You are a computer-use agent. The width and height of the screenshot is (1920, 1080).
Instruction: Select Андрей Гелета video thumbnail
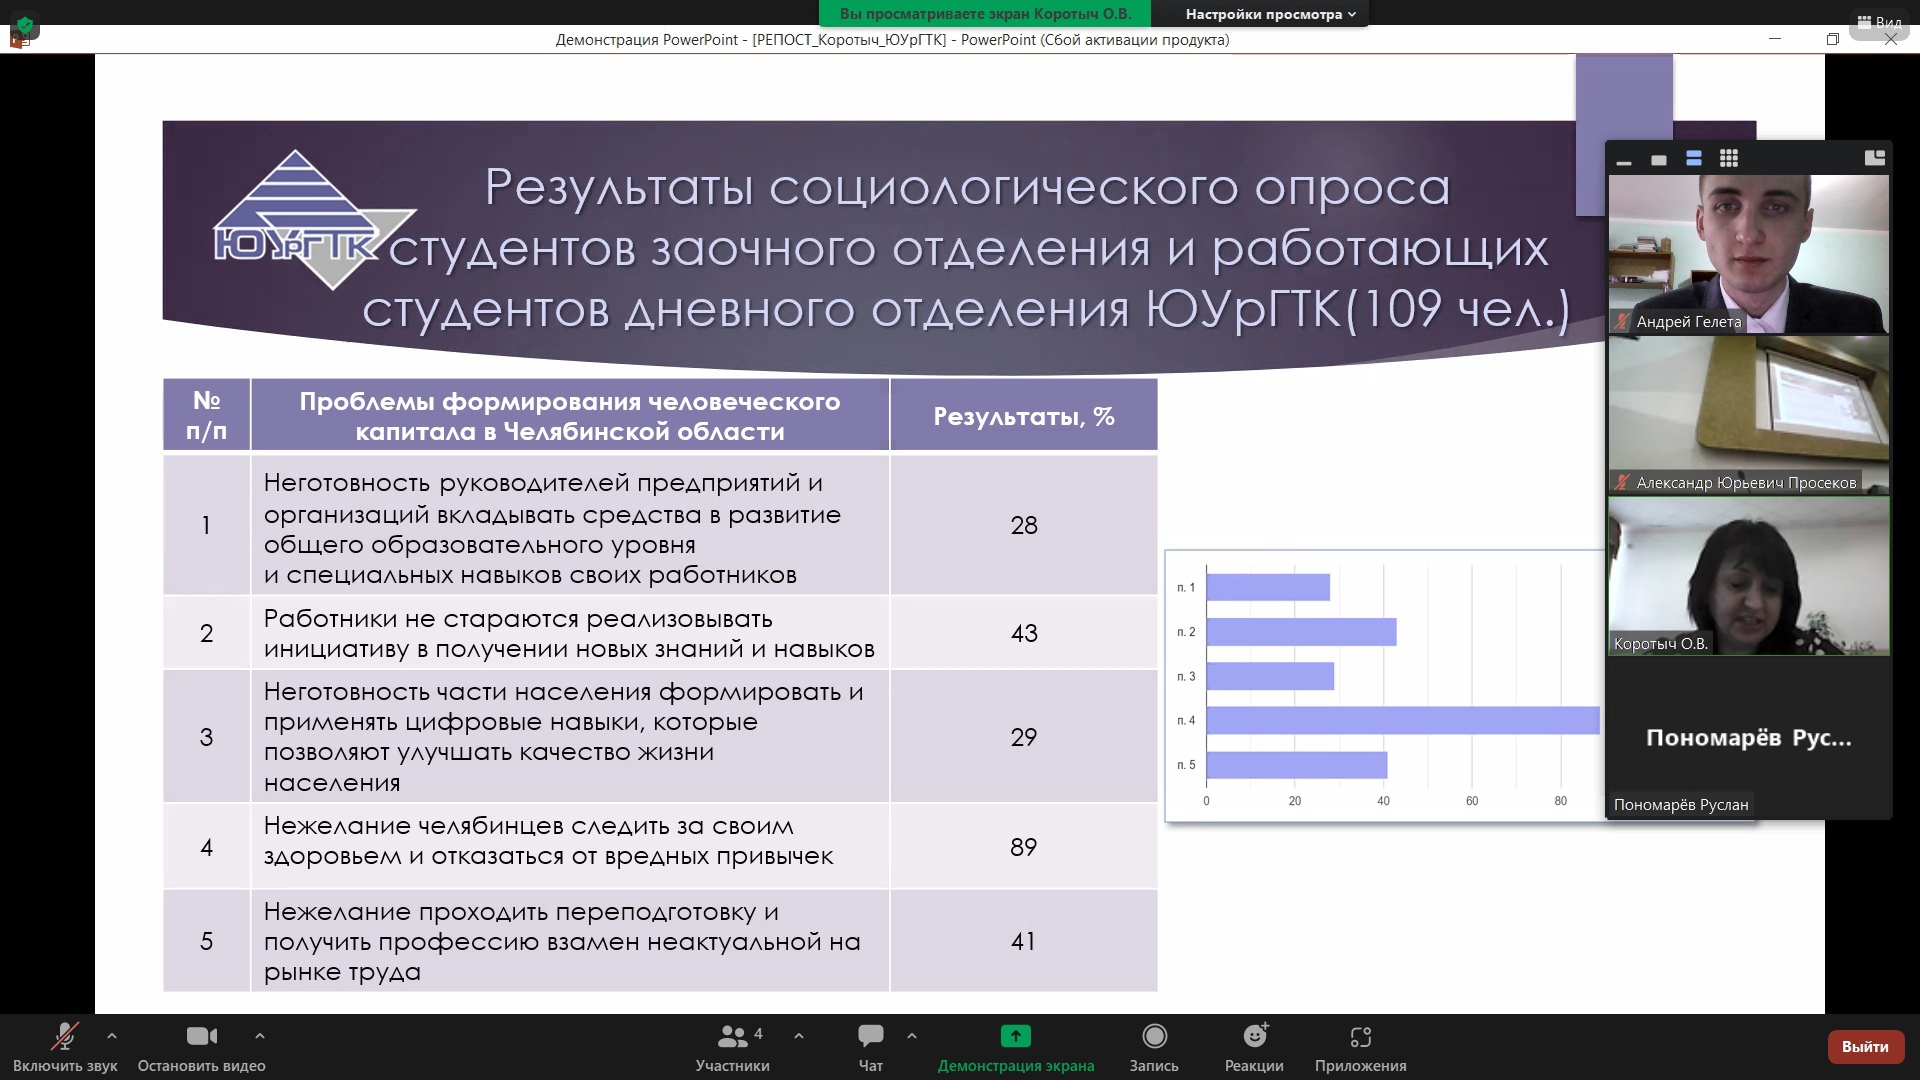1749,254
